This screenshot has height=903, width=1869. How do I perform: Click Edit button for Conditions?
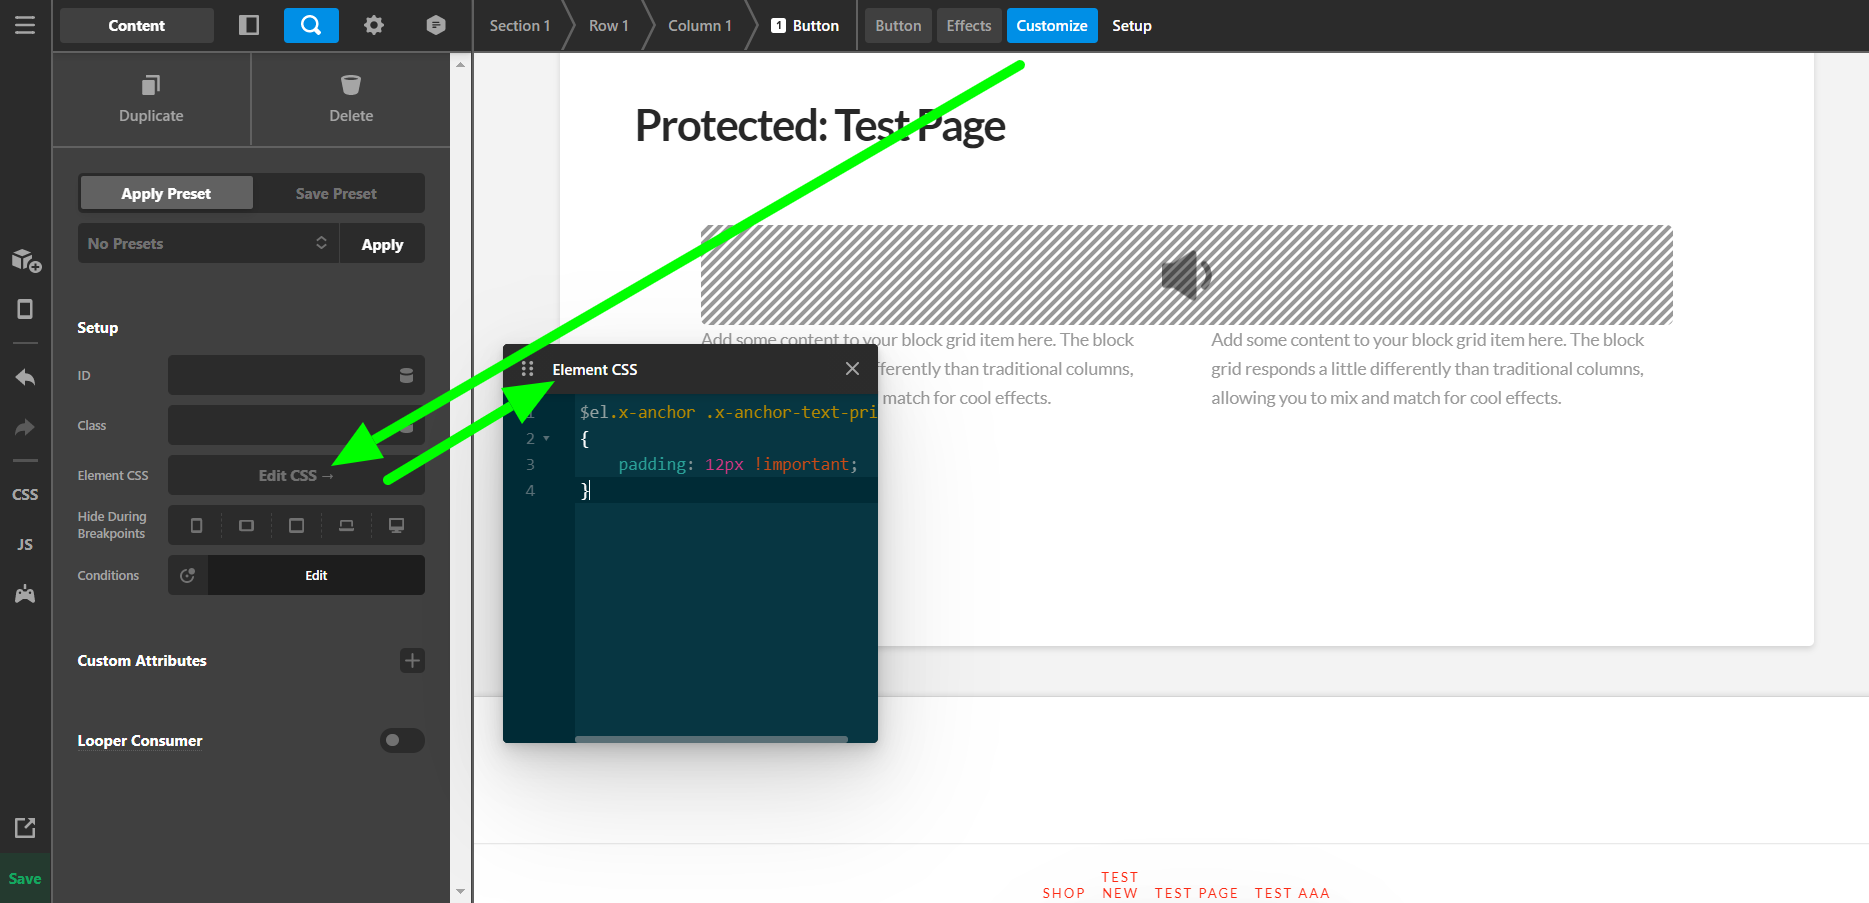click(316, 575)
